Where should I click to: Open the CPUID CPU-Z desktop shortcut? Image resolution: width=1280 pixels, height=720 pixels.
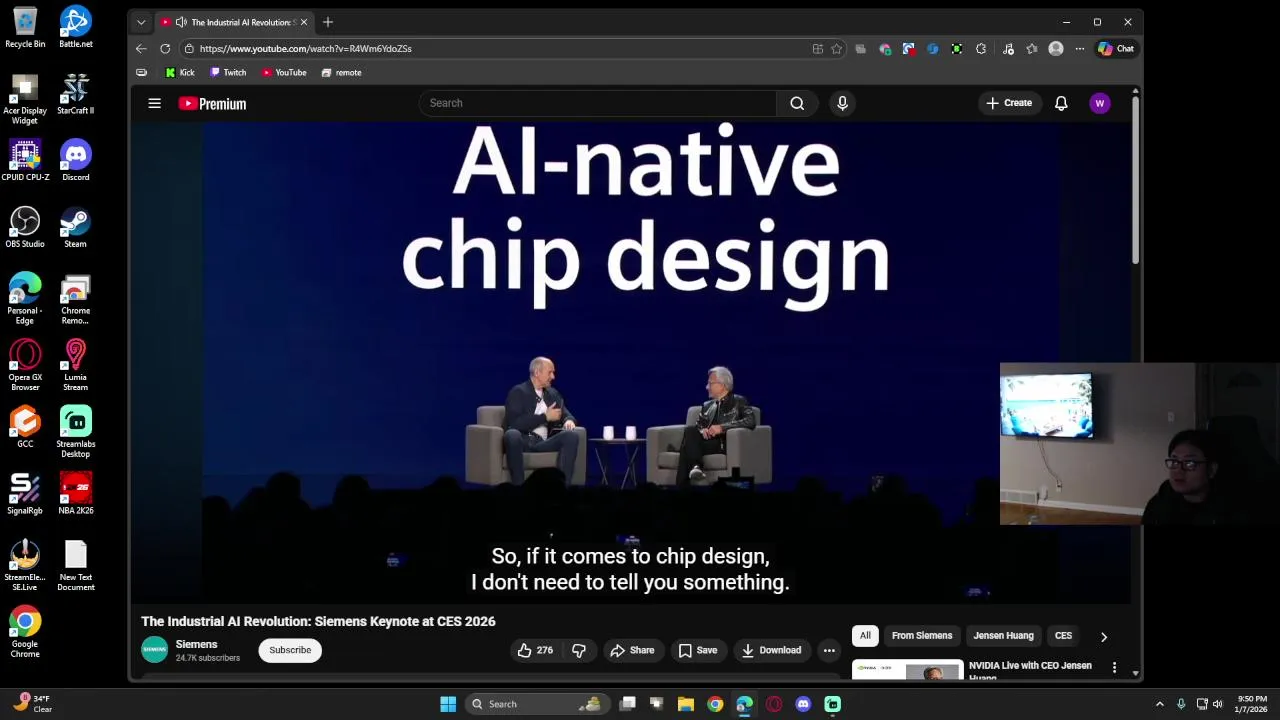[x=25, y=161]
